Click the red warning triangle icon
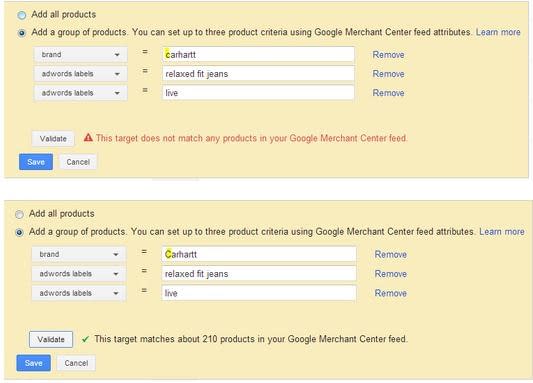The image size is (533, 383). coord(88,138)
